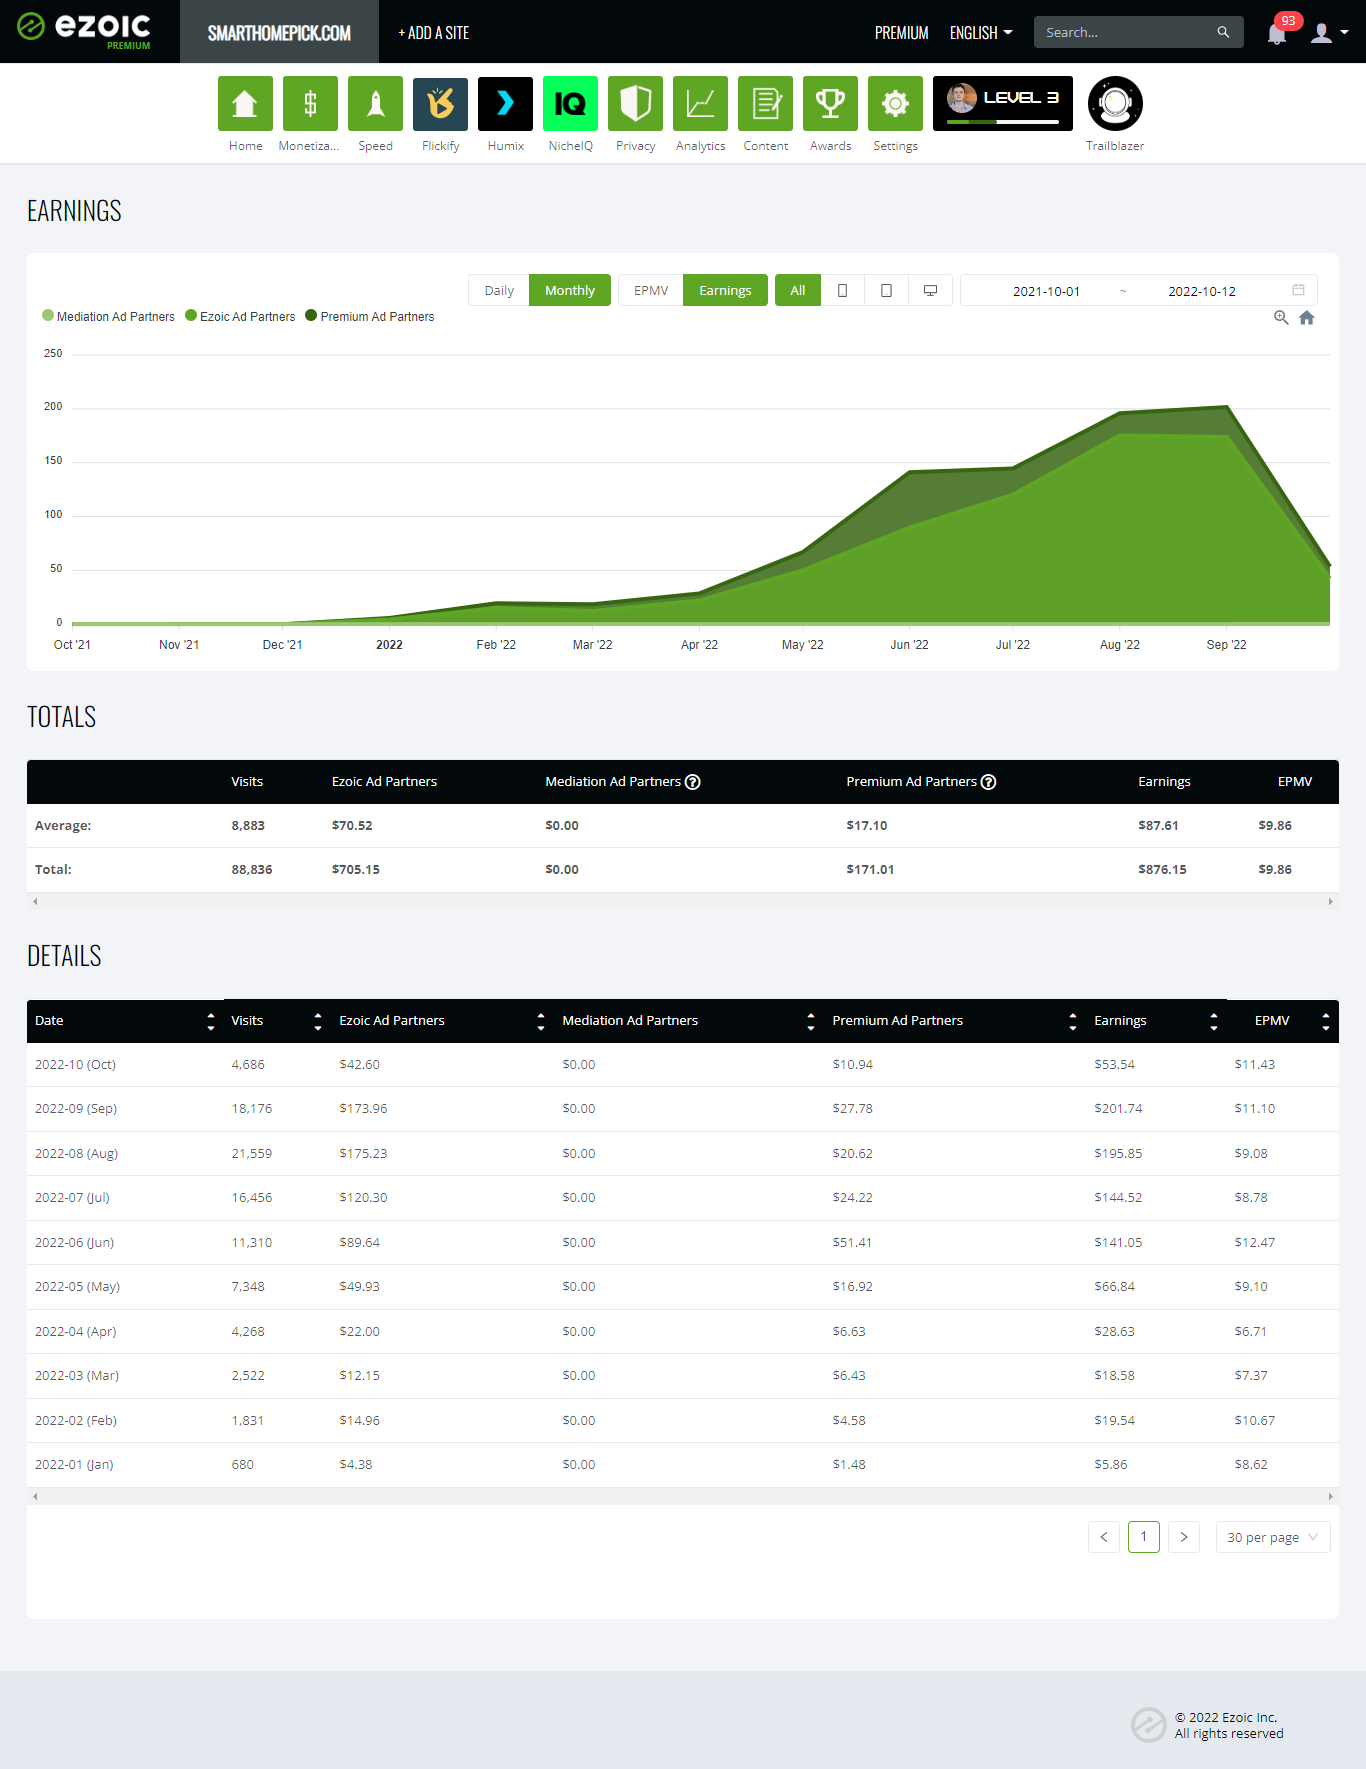Click the start date 2021-10-01 field
This screenshot has height=1769, width=1366.
coord(1046,291)
